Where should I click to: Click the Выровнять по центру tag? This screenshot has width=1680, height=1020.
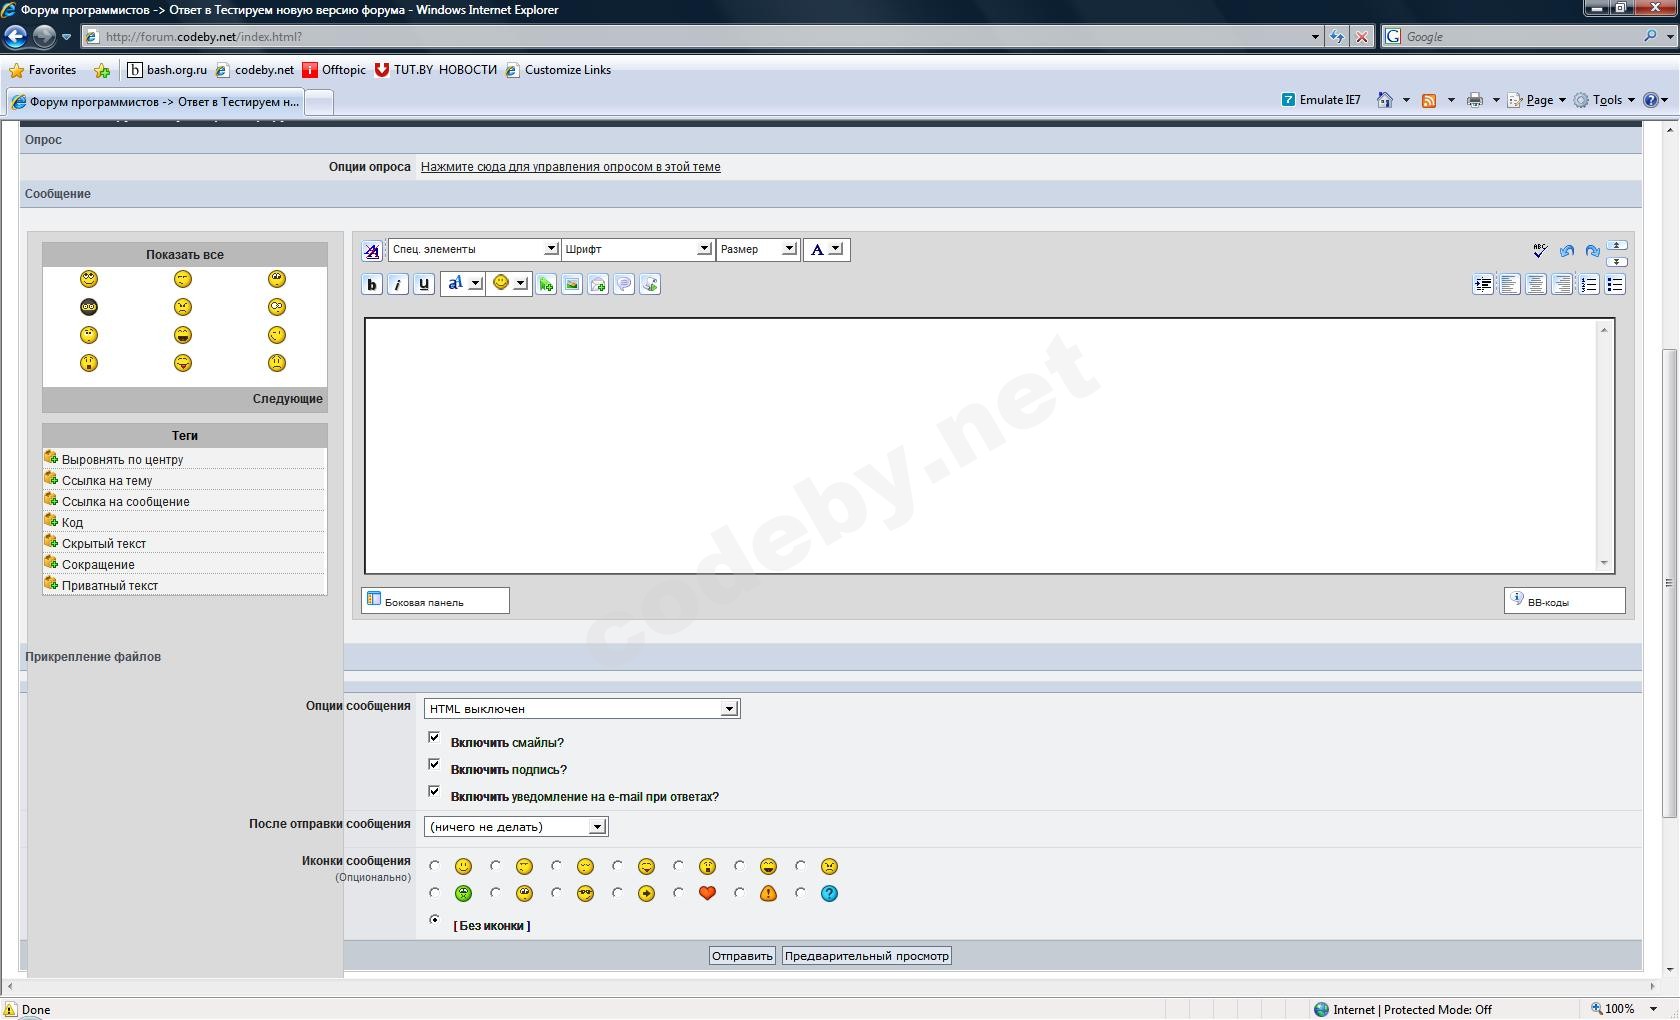click(122, 460)
